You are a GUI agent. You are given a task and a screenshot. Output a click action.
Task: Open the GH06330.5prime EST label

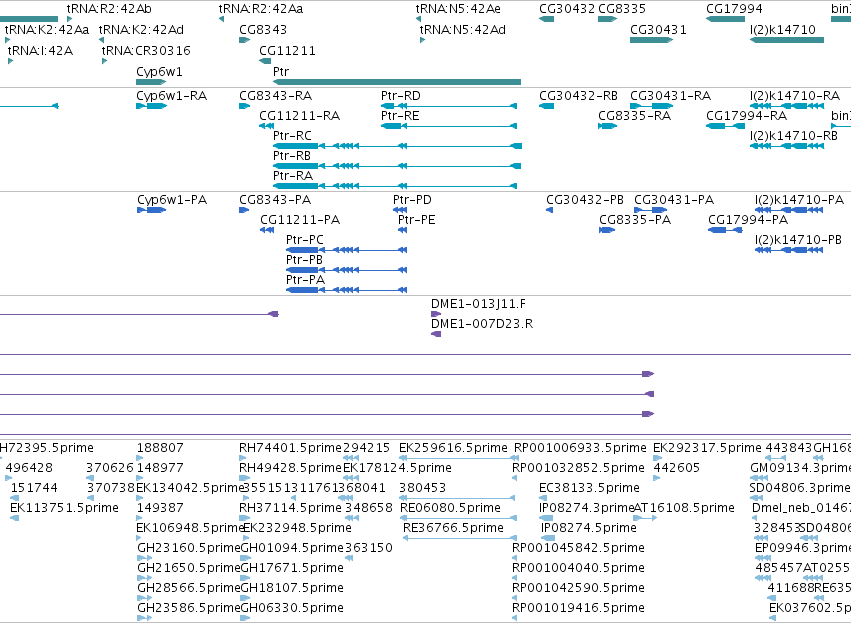(292, 608)
